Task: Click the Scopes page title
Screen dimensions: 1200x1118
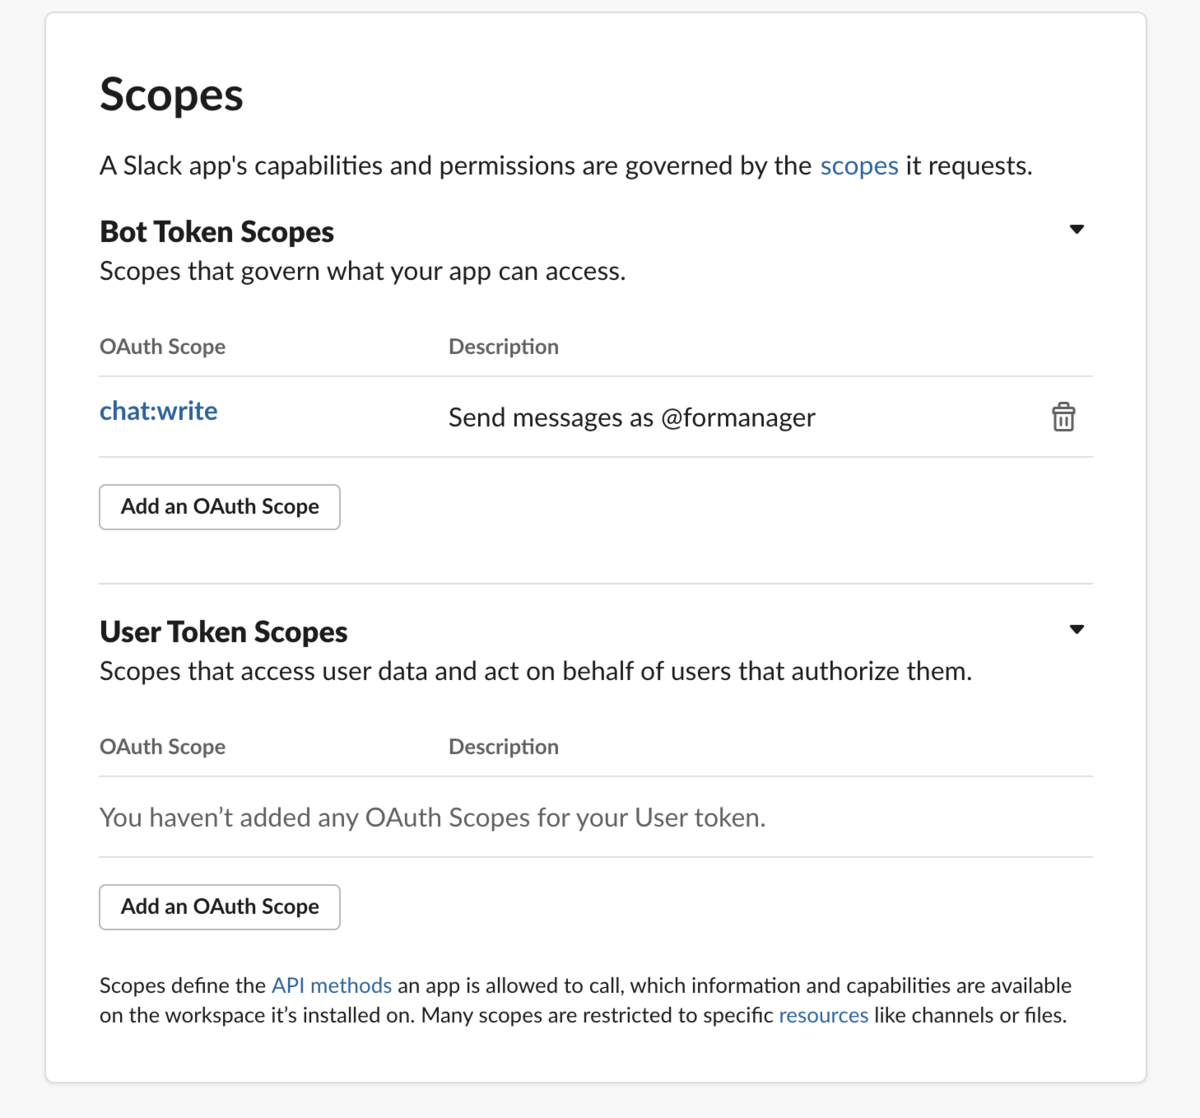Action: [x=171, y=94]
